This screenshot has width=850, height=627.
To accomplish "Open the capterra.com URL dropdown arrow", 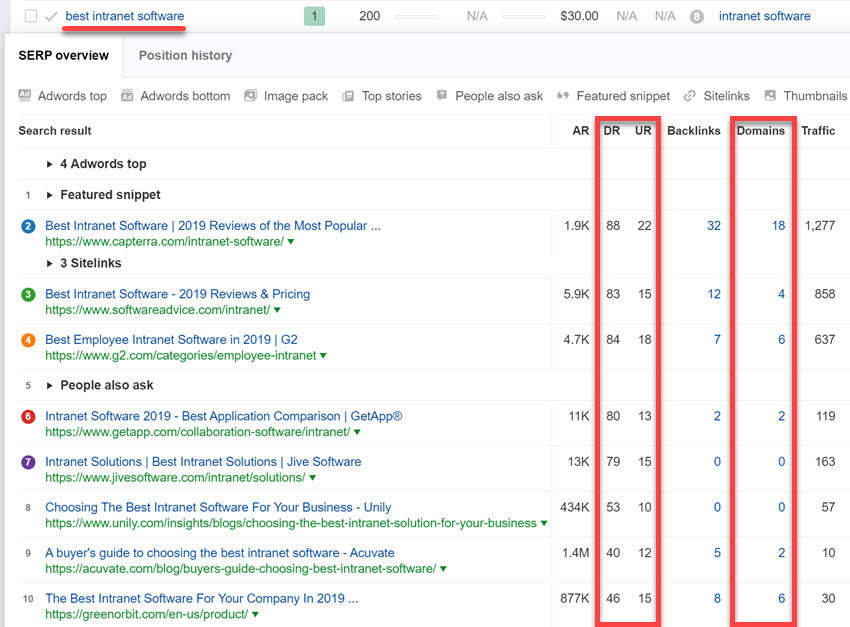I will (x=291, y=242).
